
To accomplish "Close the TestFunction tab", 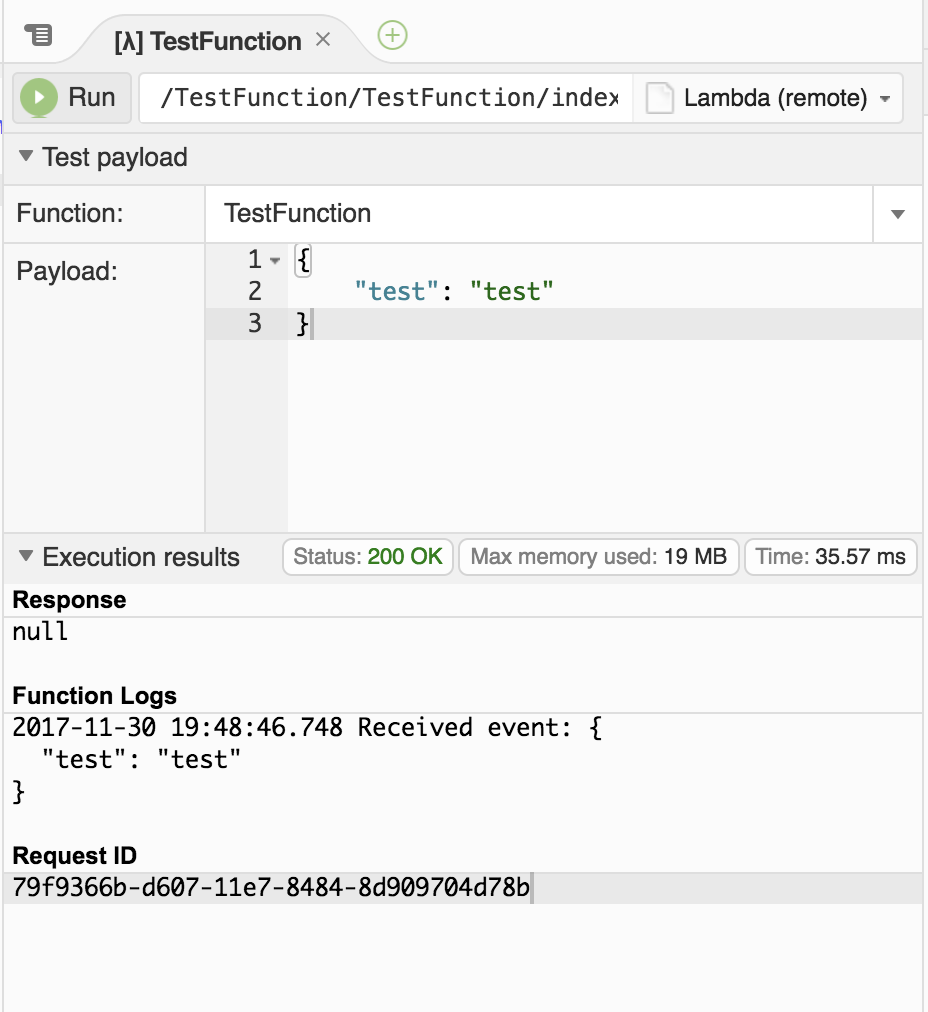I will (324, 41).
